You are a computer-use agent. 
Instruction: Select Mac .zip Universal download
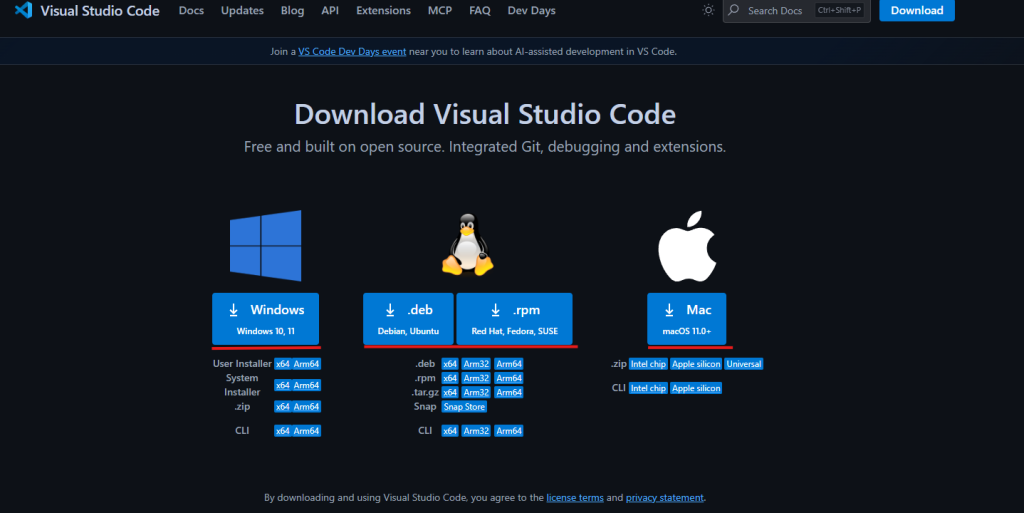[x=744, y=364]
